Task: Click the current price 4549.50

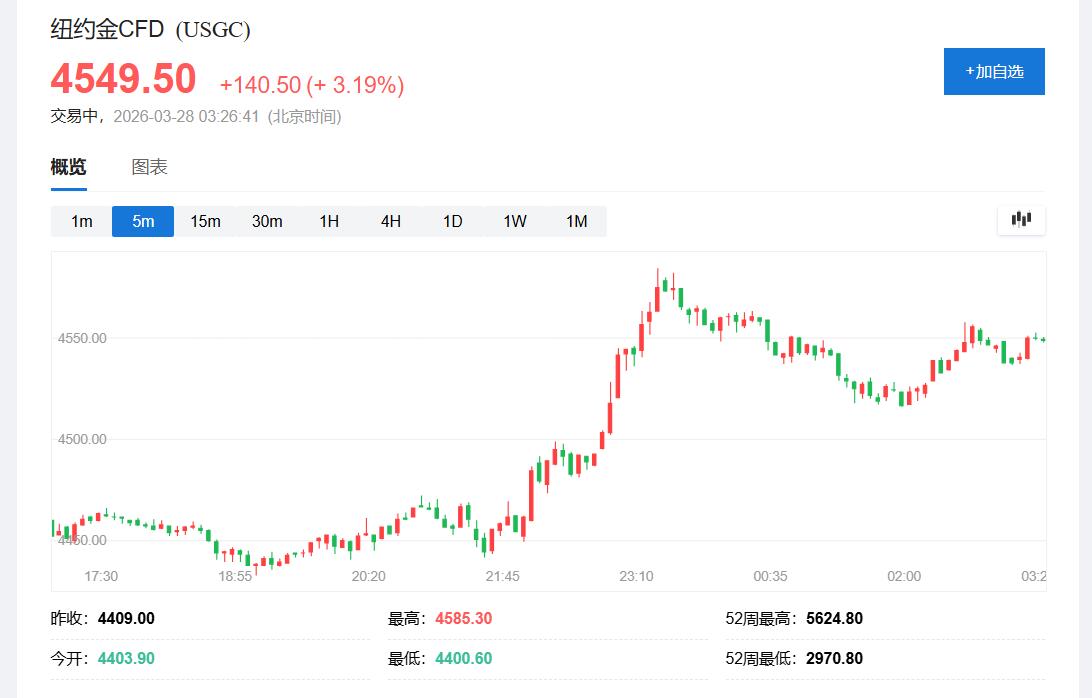Action: (x=121, y=78)
